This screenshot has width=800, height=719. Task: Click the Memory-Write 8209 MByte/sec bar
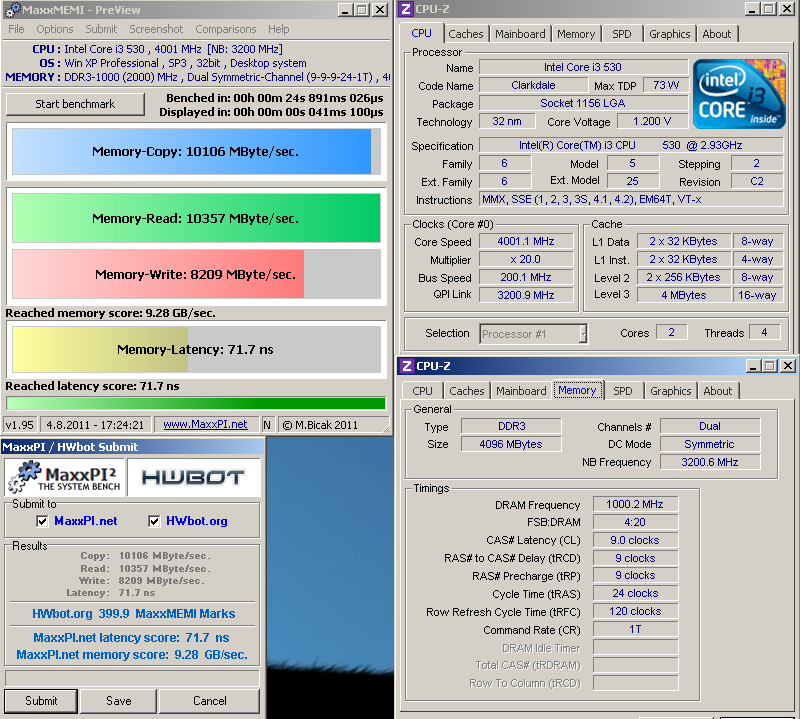click(196, 274)
